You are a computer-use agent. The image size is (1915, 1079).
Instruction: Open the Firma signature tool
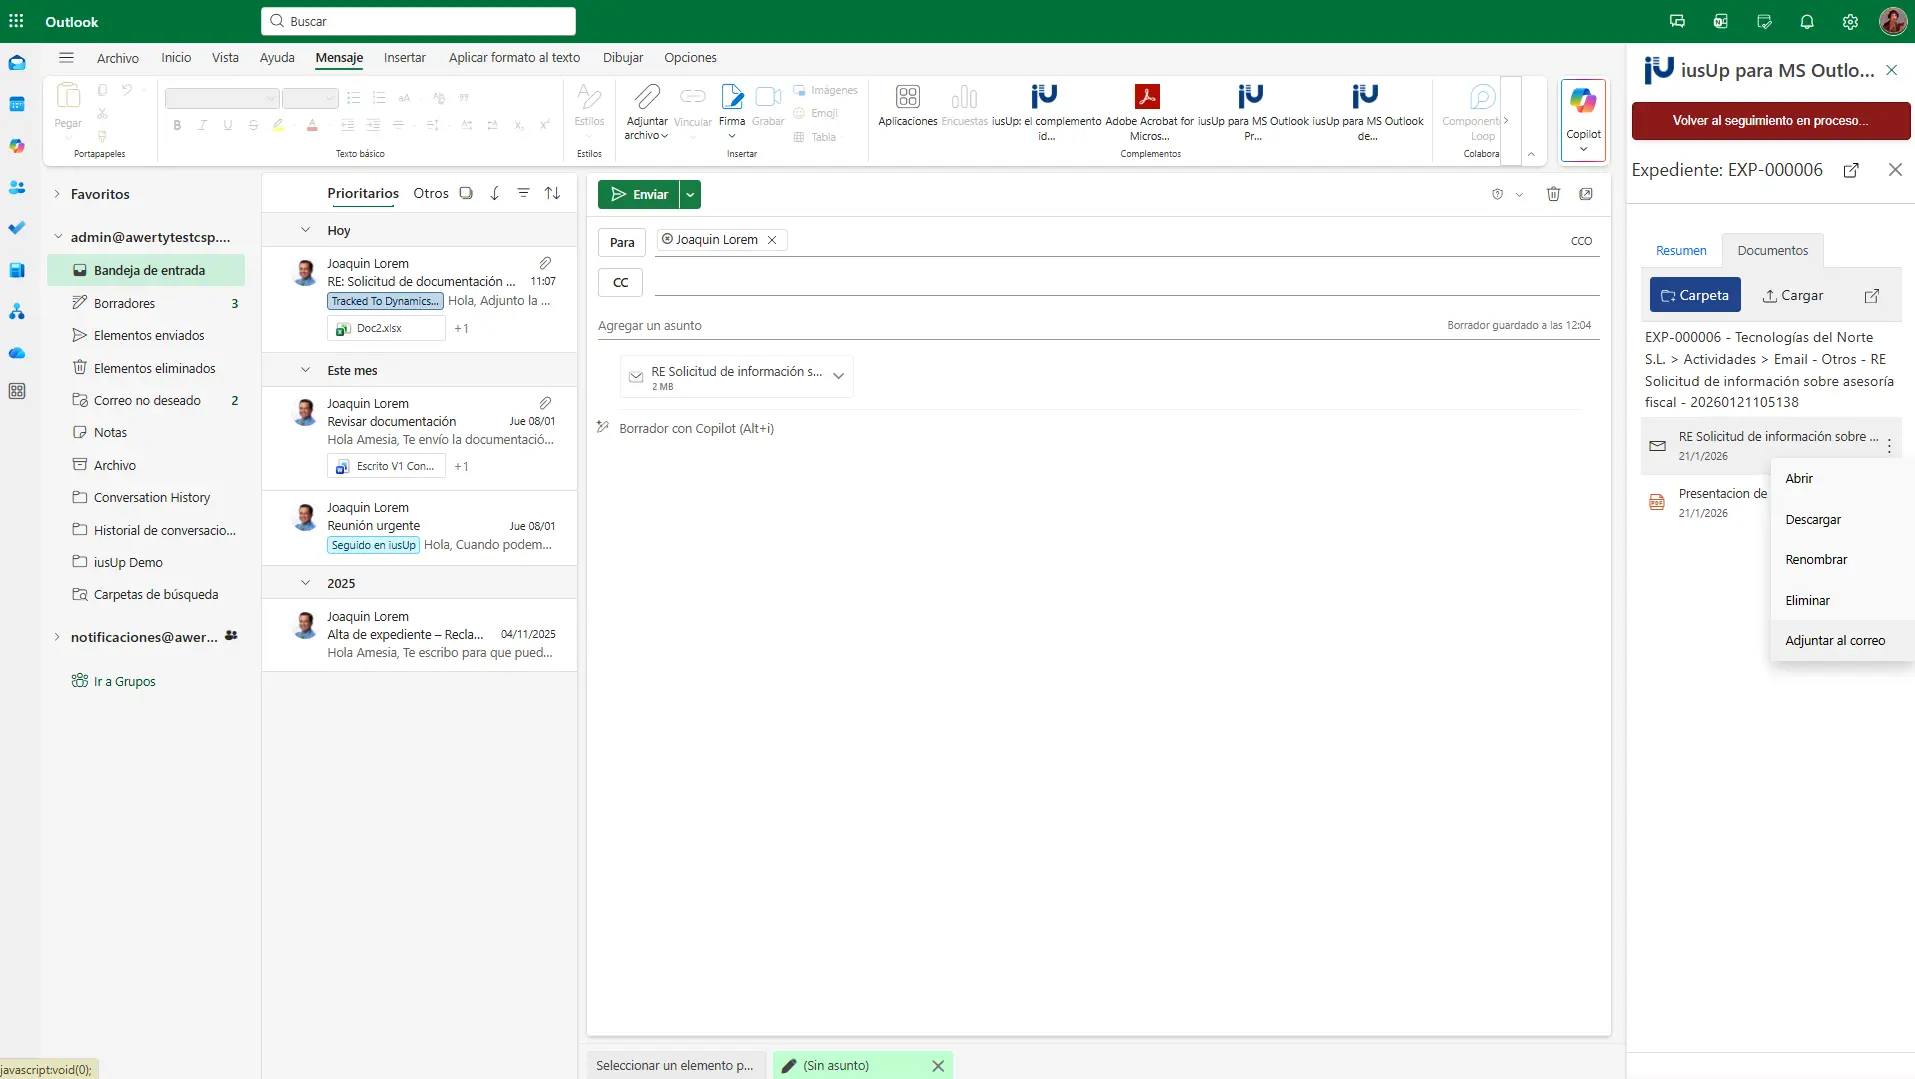coord(731,98)
